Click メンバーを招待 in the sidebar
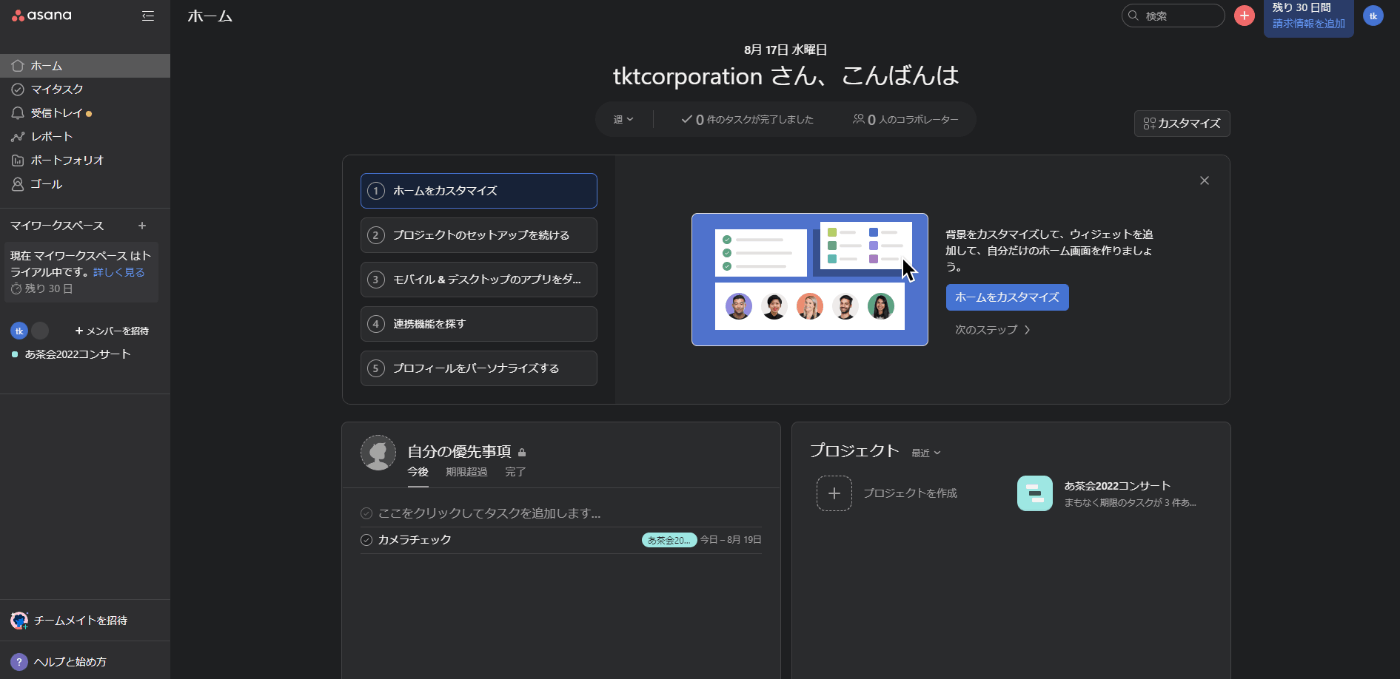The image size is (1400, 679). (112, 331)
